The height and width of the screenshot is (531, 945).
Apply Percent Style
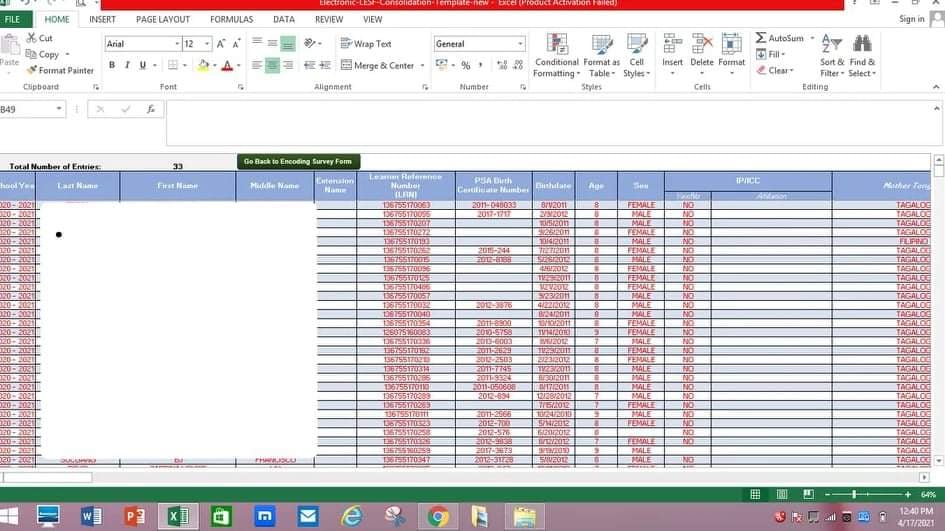[x=465, y=65]
